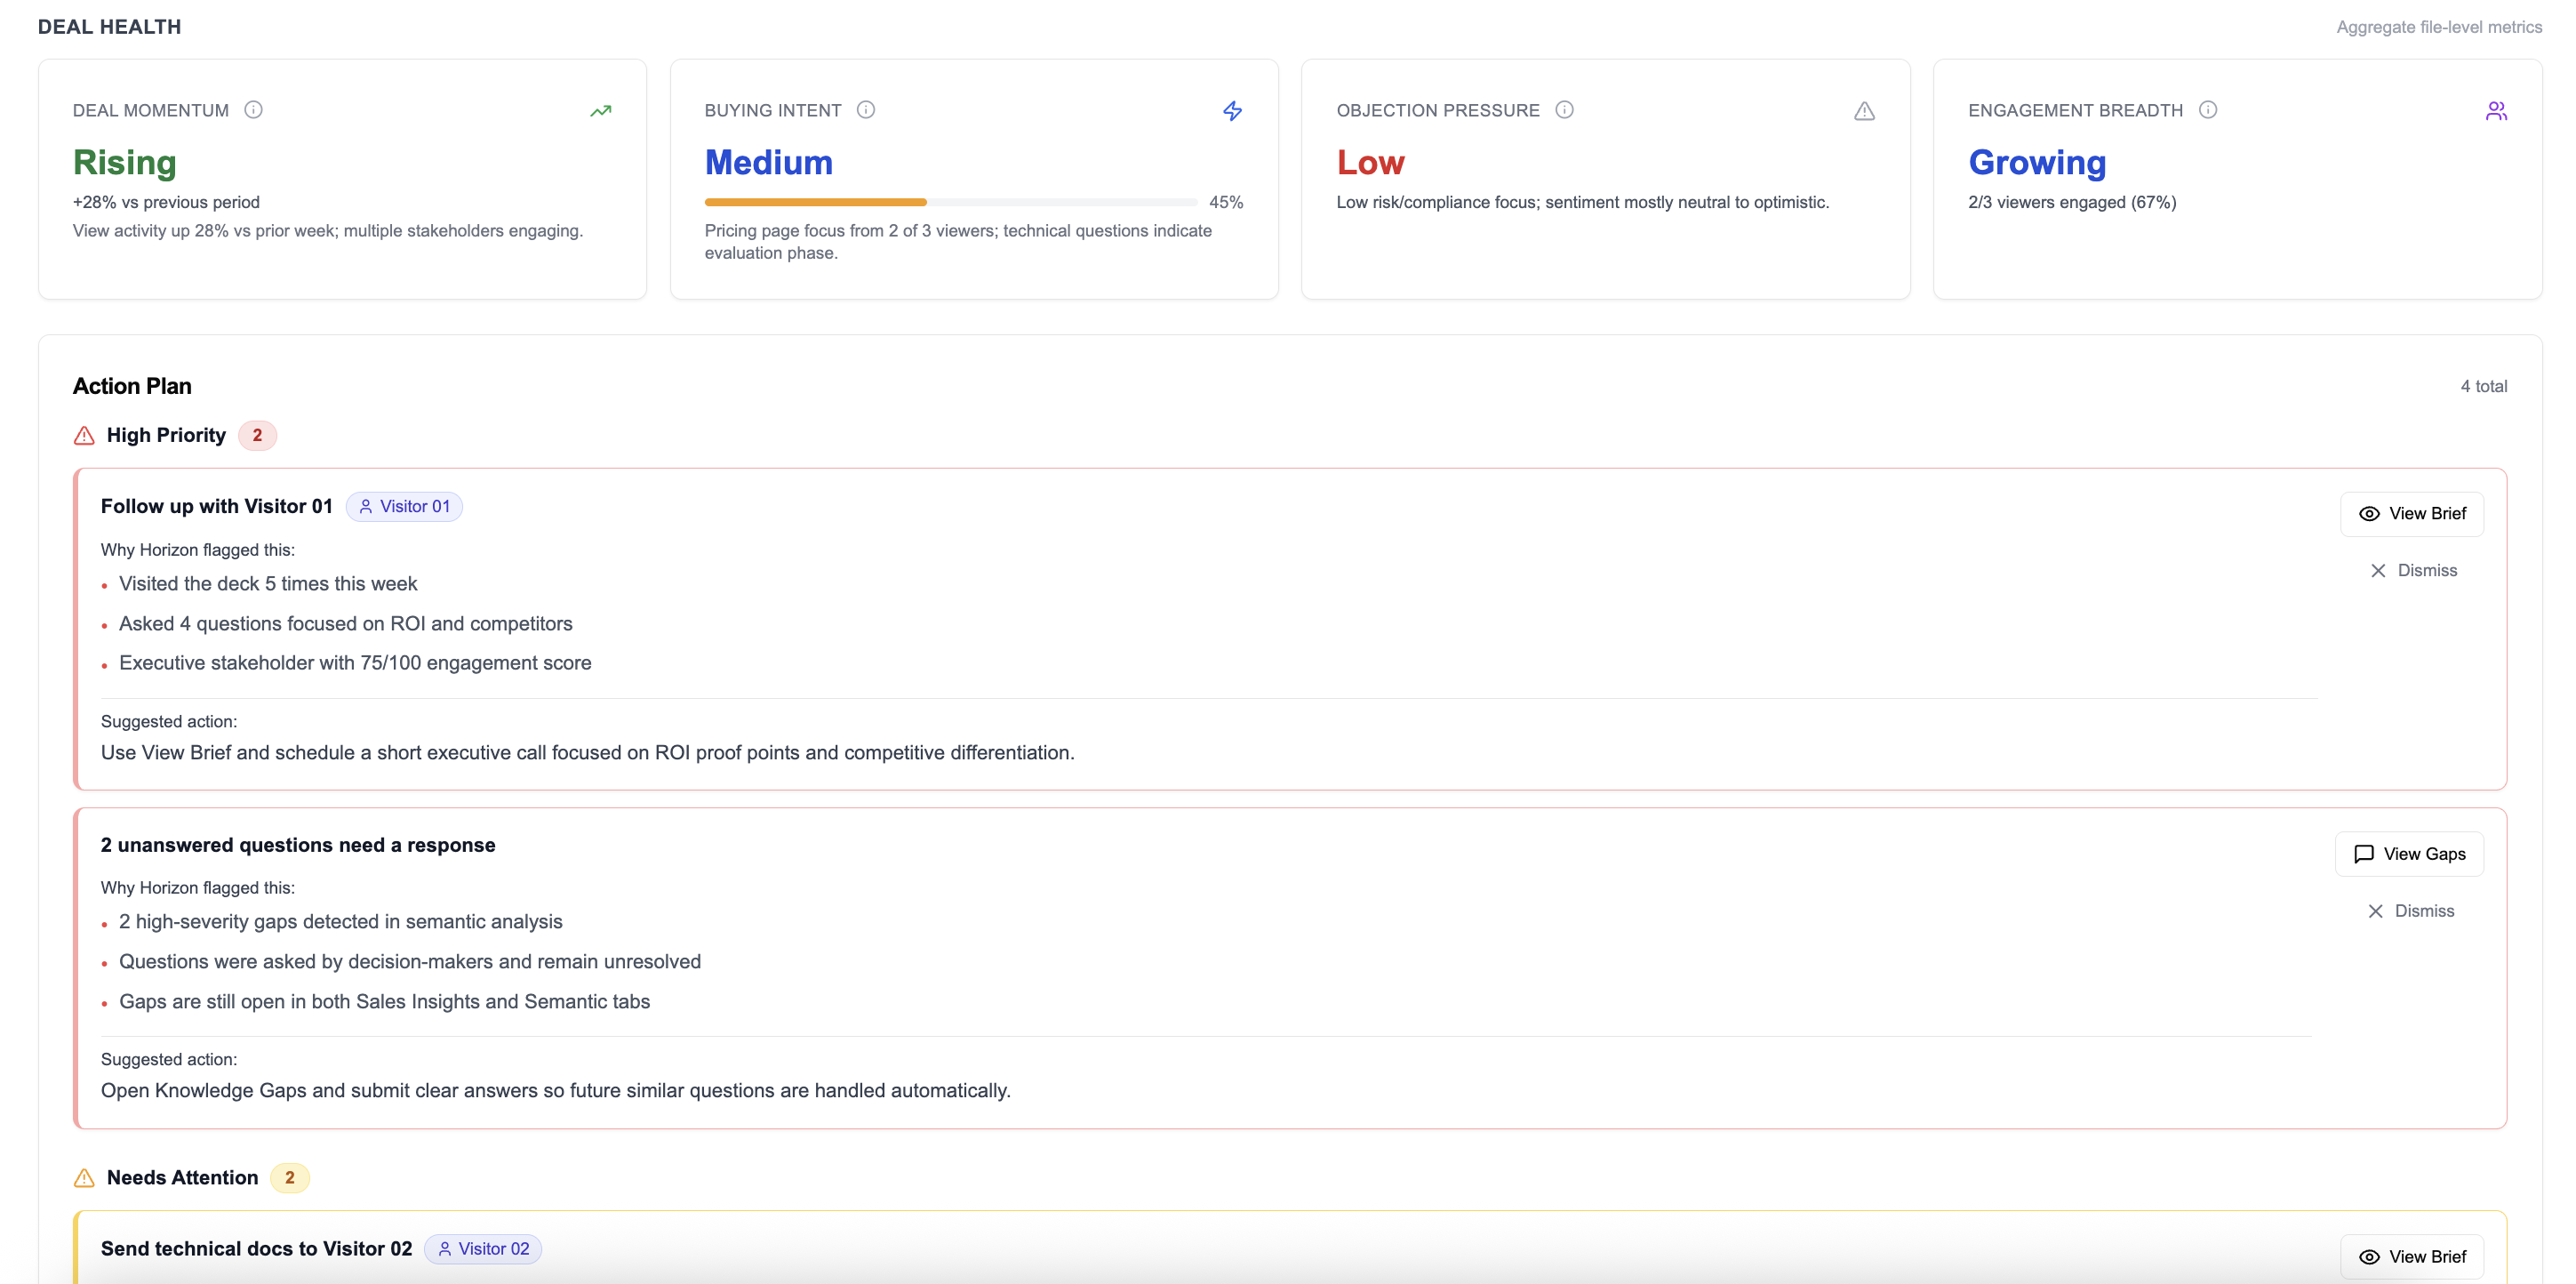Click View Brief for Follow up with Visitor 01
The height and width of the screenshot is (1284, 2576).
click(x=2412, y=513)
